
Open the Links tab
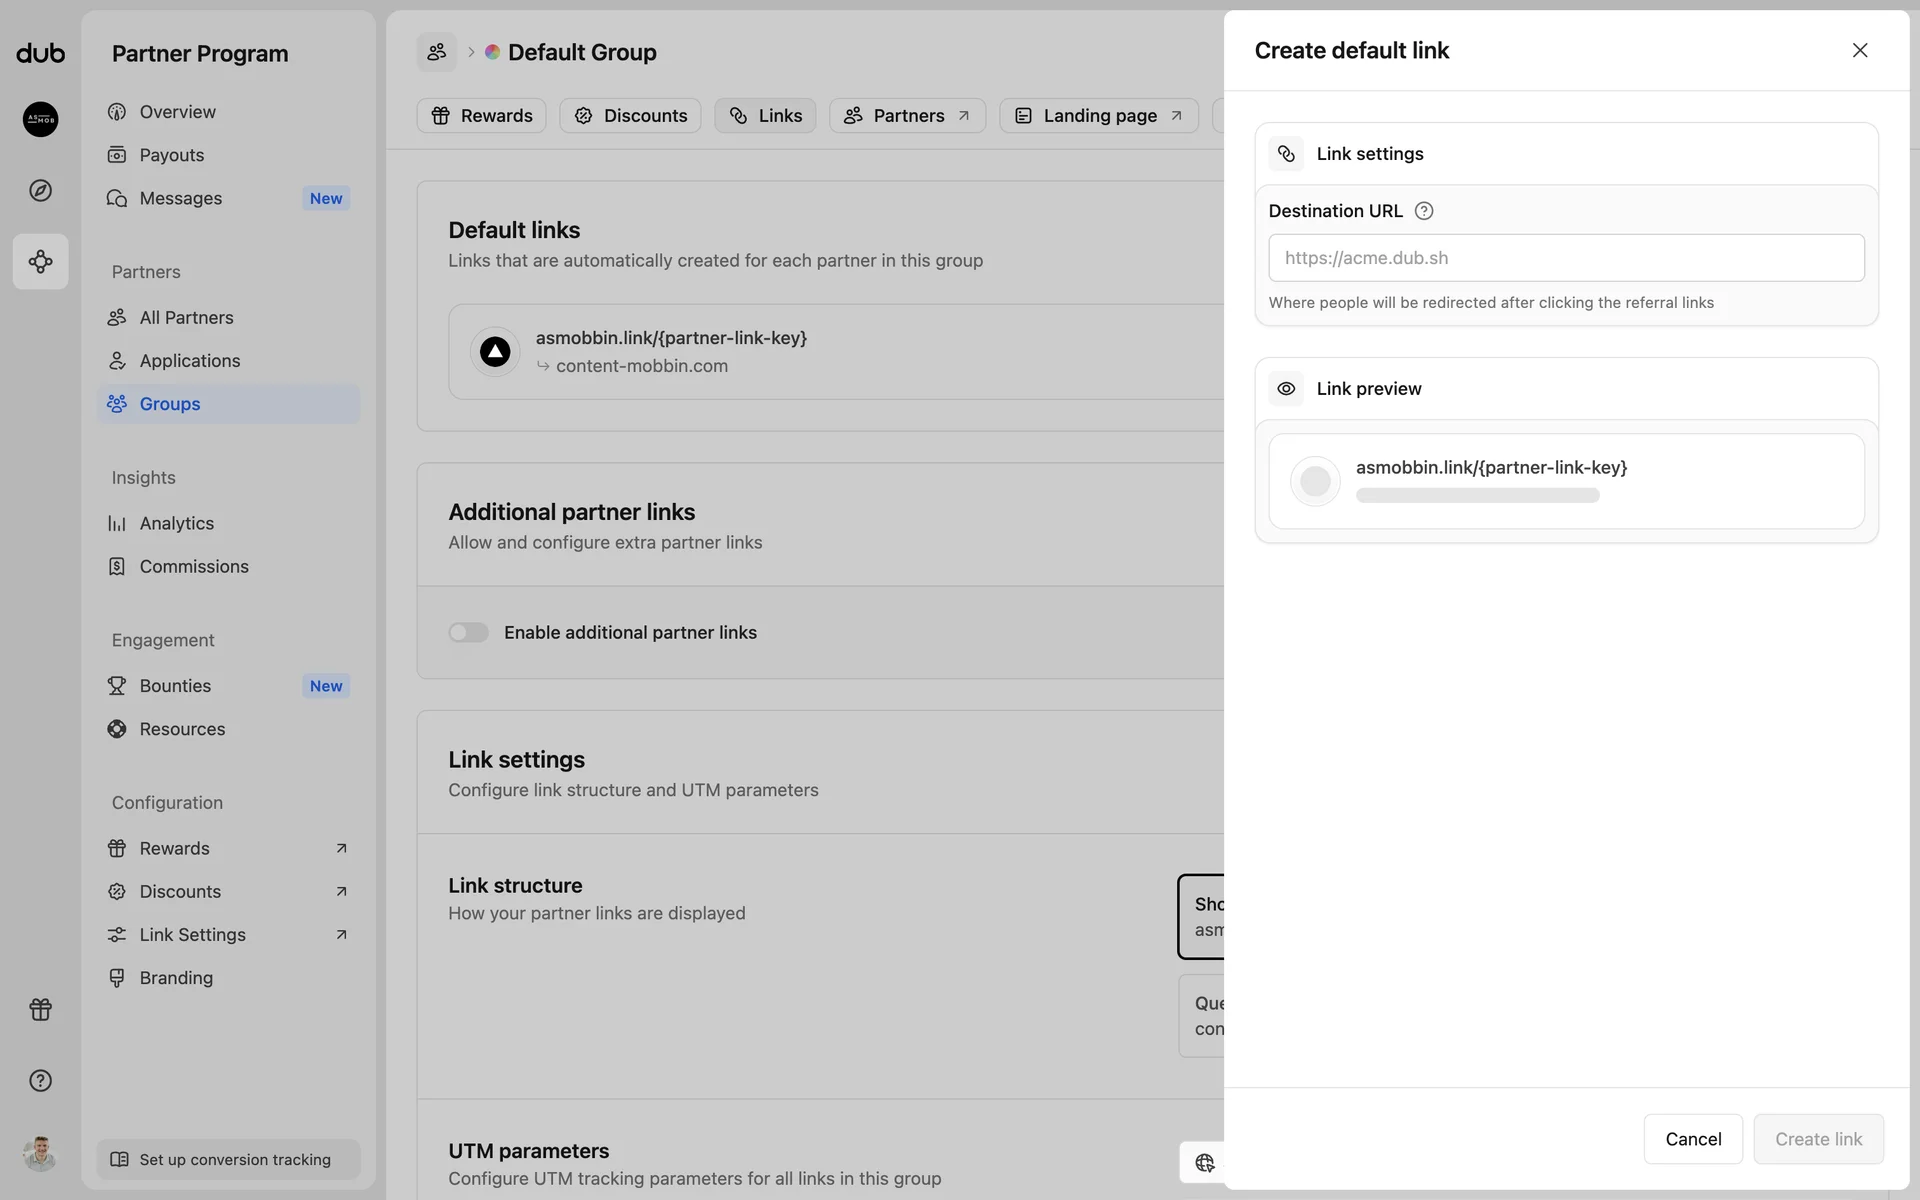765,116
